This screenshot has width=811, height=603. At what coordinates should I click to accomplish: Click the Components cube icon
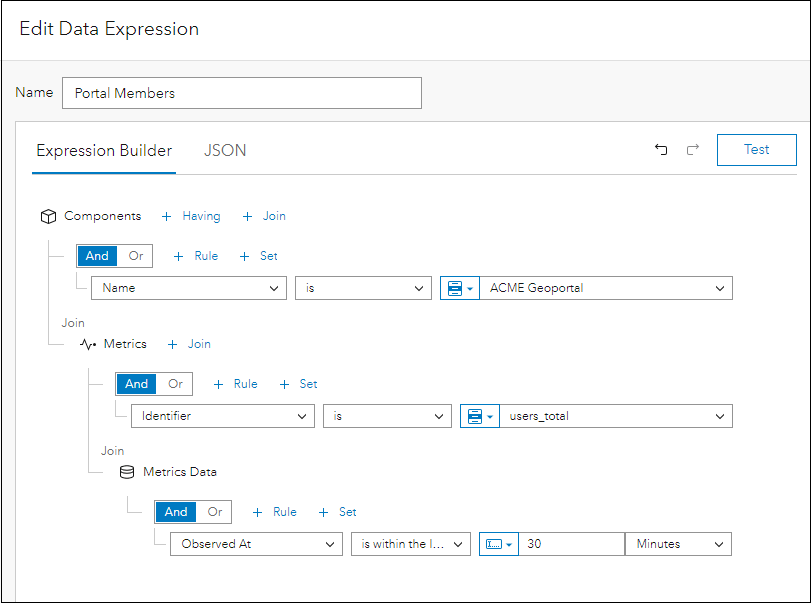[47, 216]
